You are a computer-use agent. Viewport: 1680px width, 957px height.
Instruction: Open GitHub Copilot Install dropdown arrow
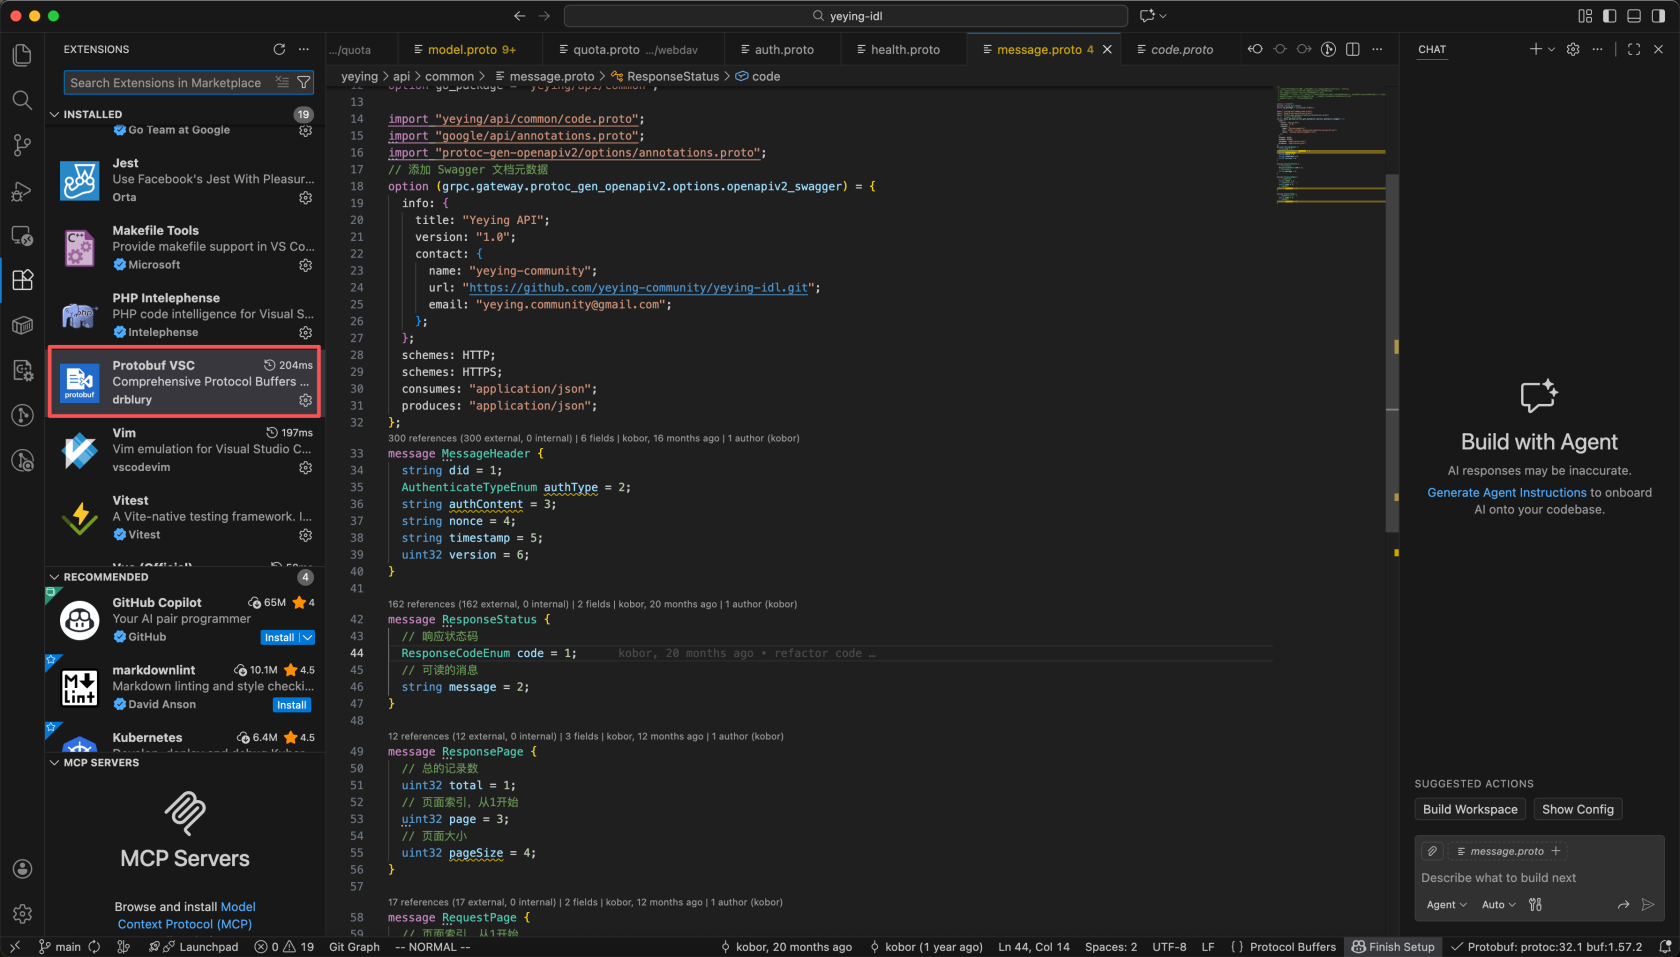(308, 638)
